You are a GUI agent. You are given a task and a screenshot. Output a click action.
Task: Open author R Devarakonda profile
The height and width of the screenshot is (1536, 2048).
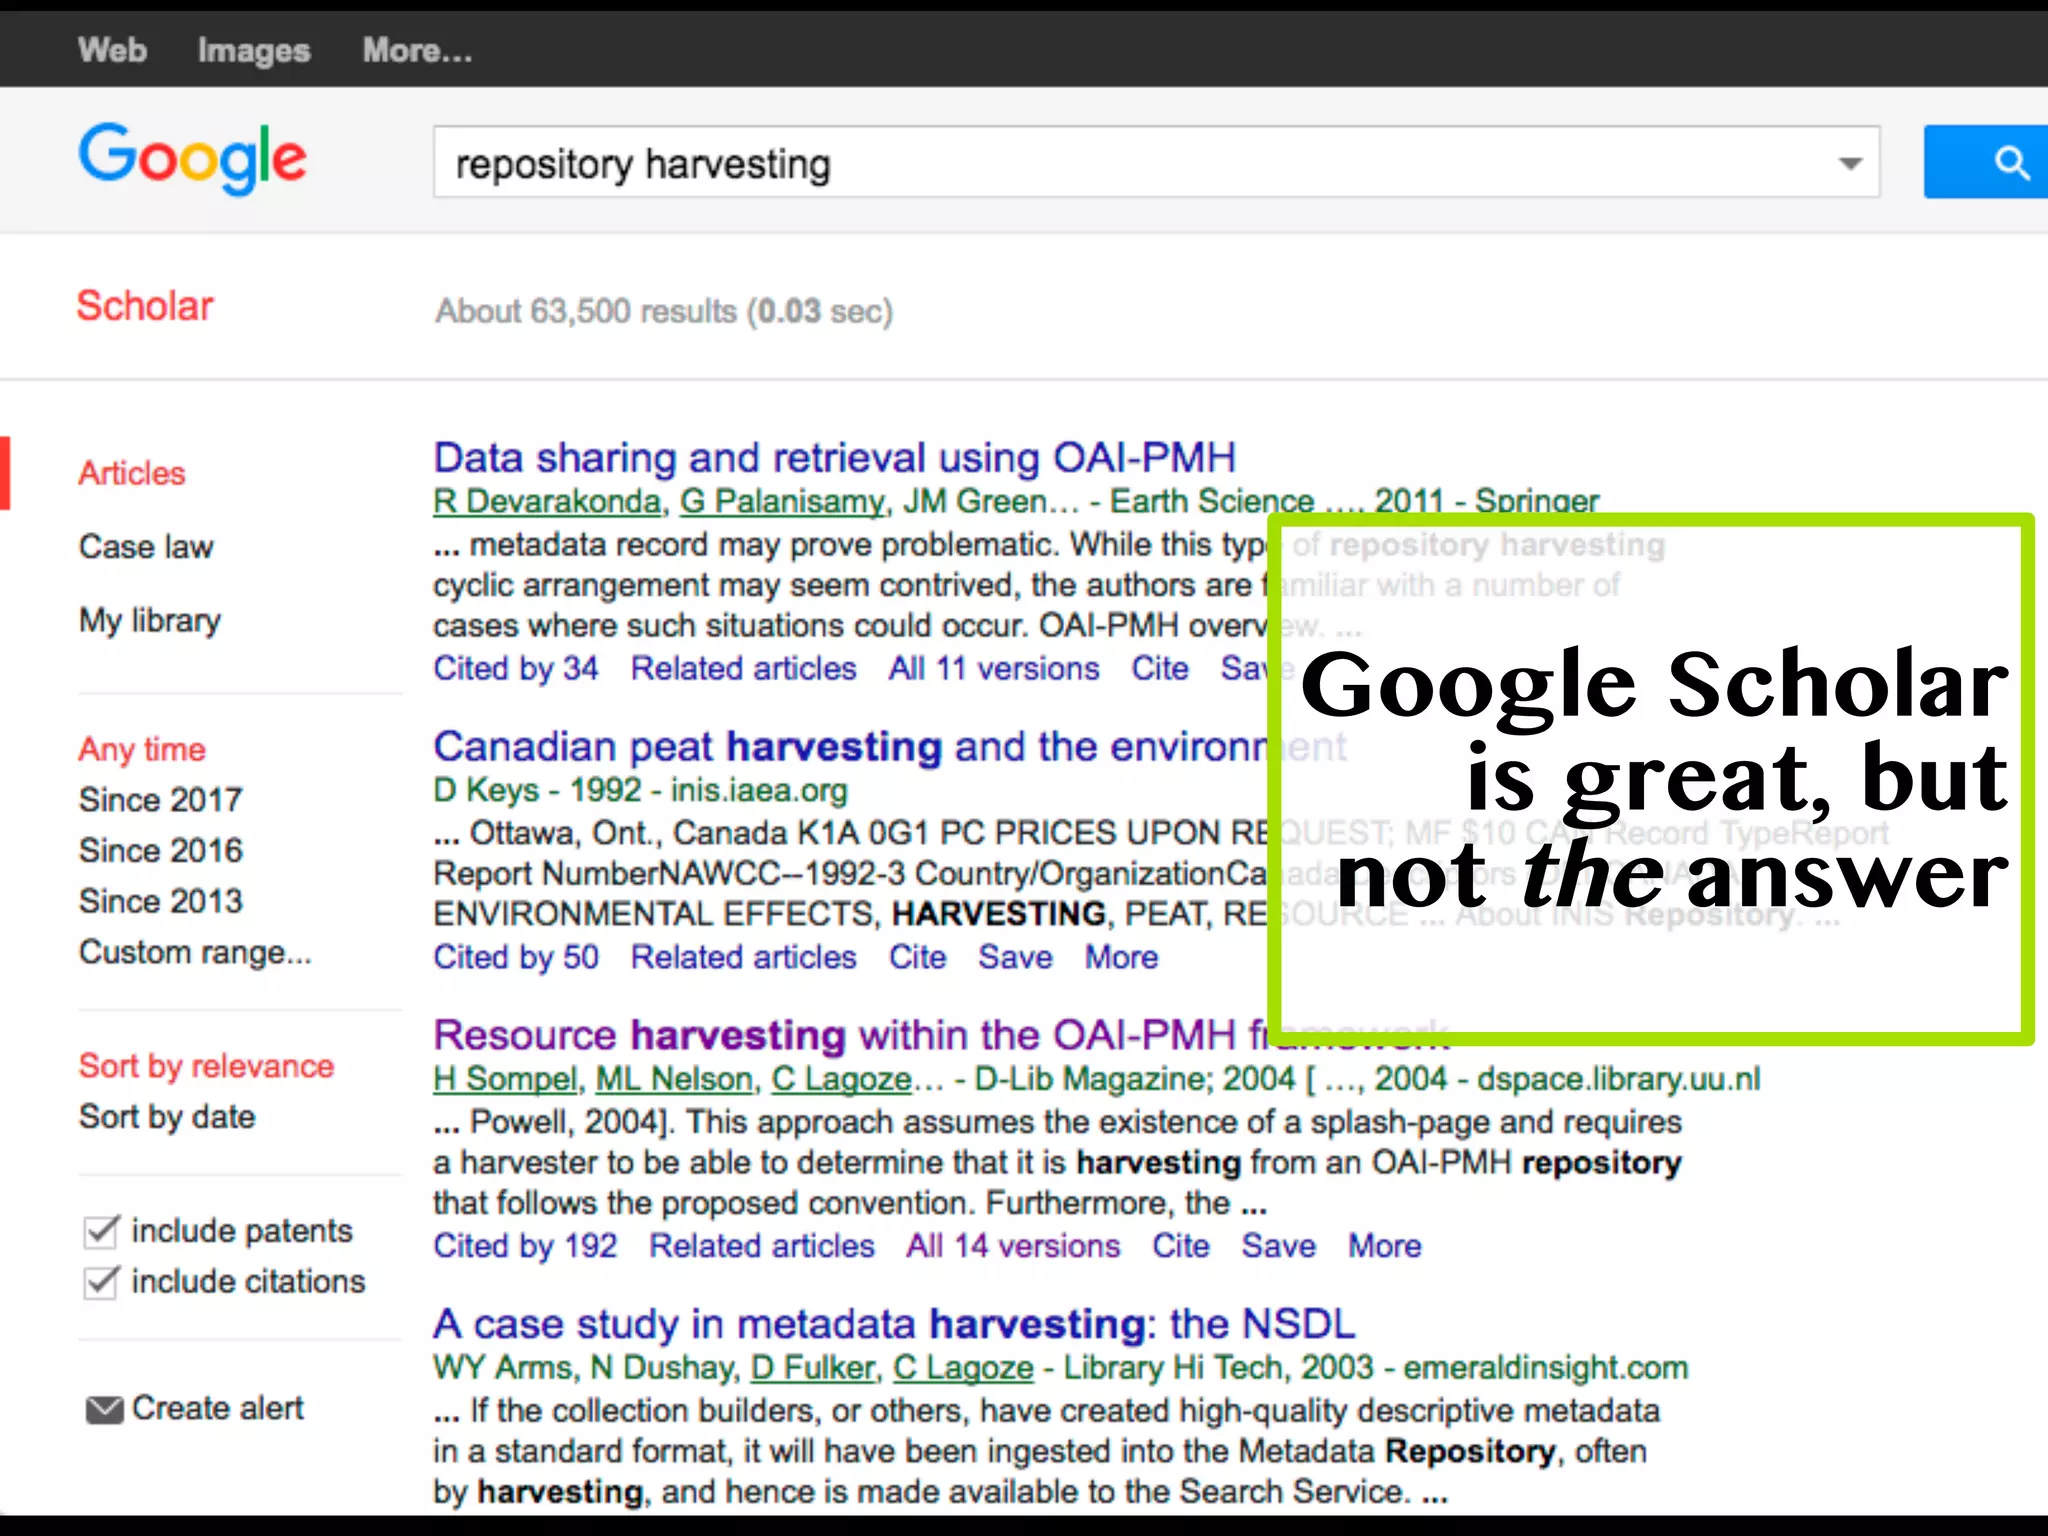[547, 501]
